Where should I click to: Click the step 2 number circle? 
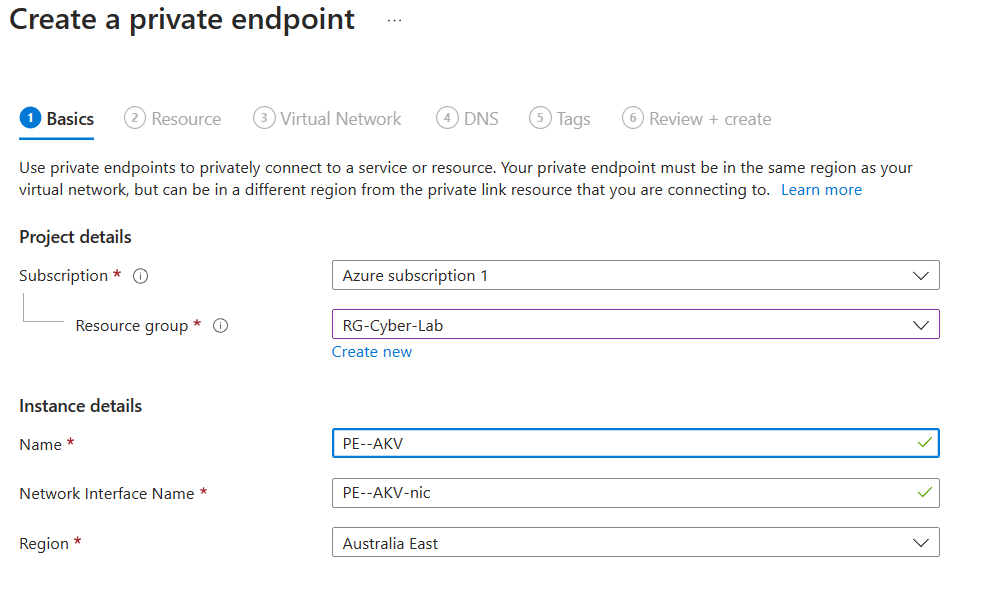pyautogui.click(x=134, y=118)
